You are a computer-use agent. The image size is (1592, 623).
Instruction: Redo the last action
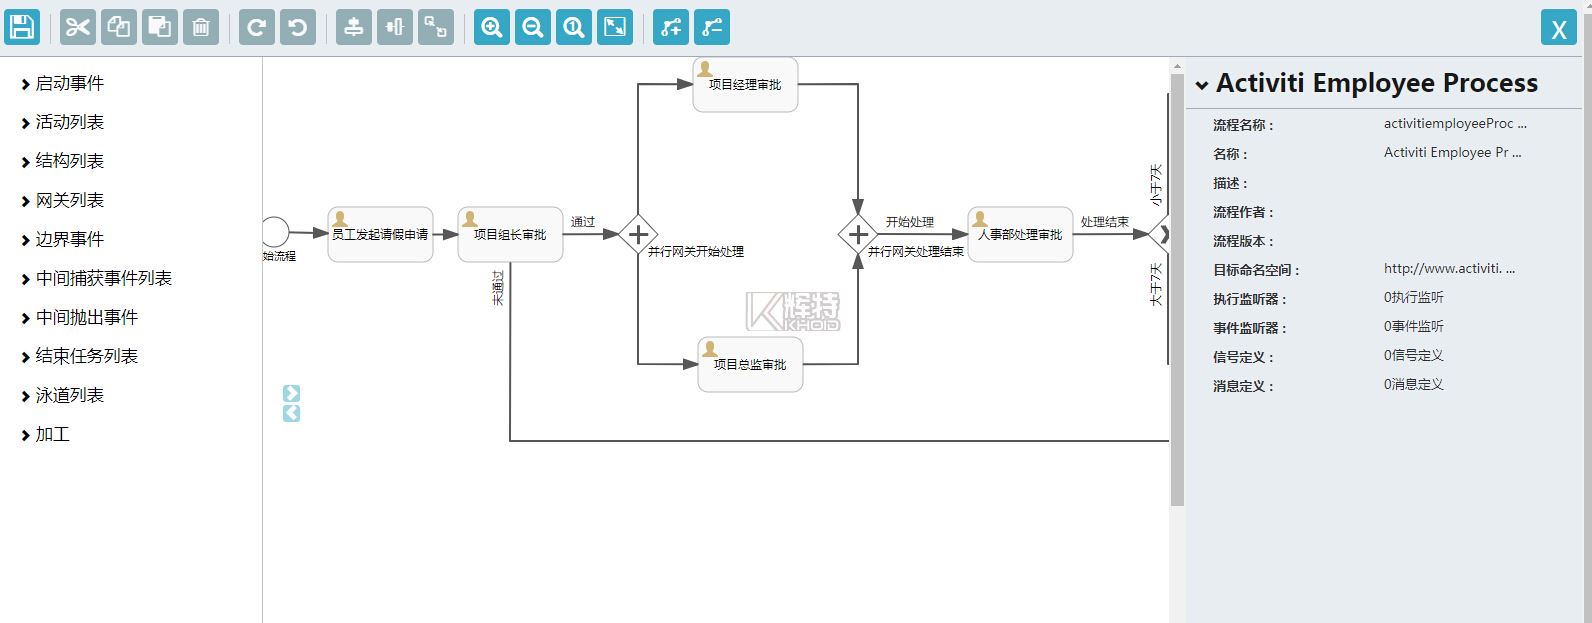tap(257, 27)
